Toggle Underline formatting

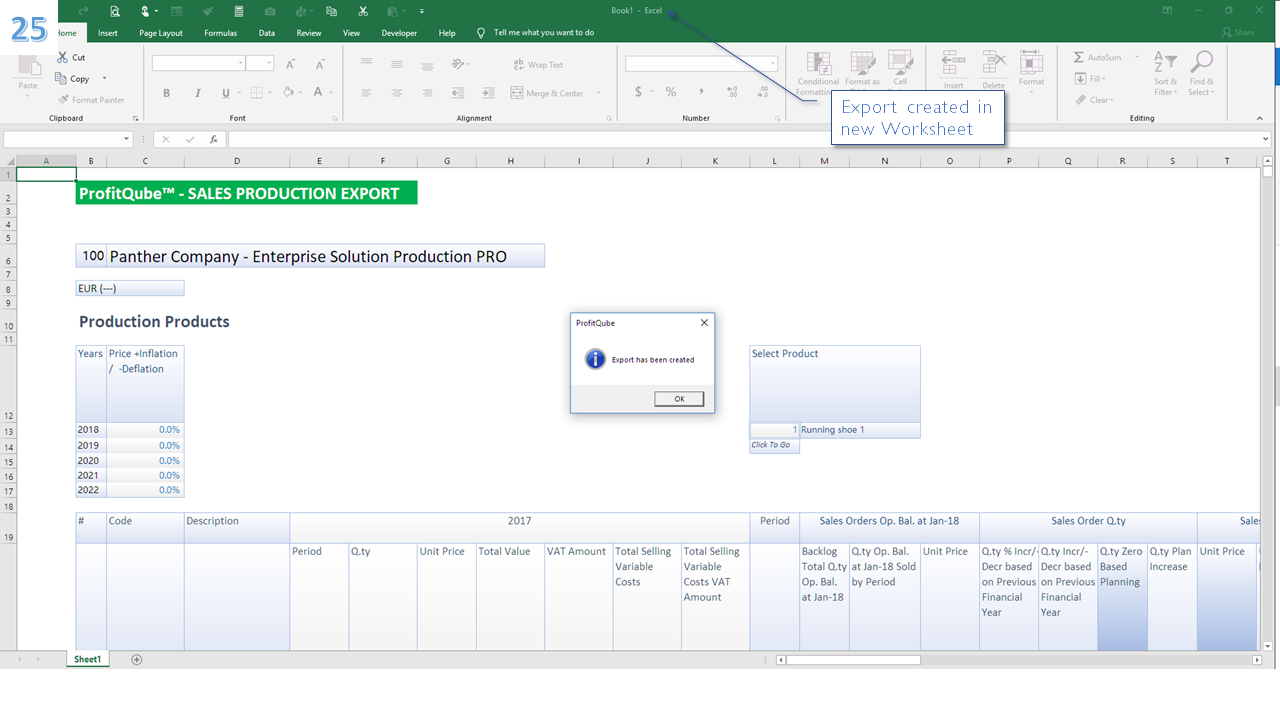coord(225,93)
